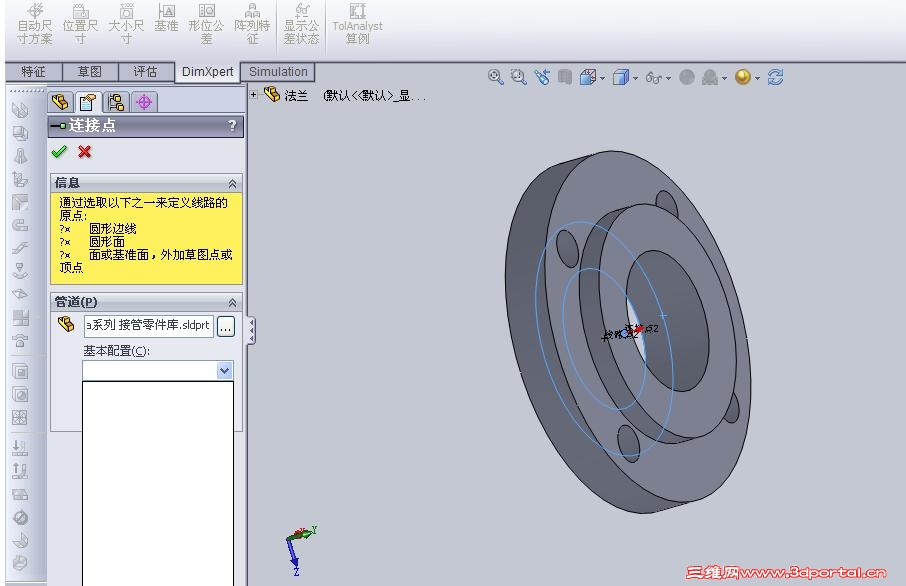Open the View Orientation dropdown arrow
Viewport: 906px width, 586px height.
point(603,78)
